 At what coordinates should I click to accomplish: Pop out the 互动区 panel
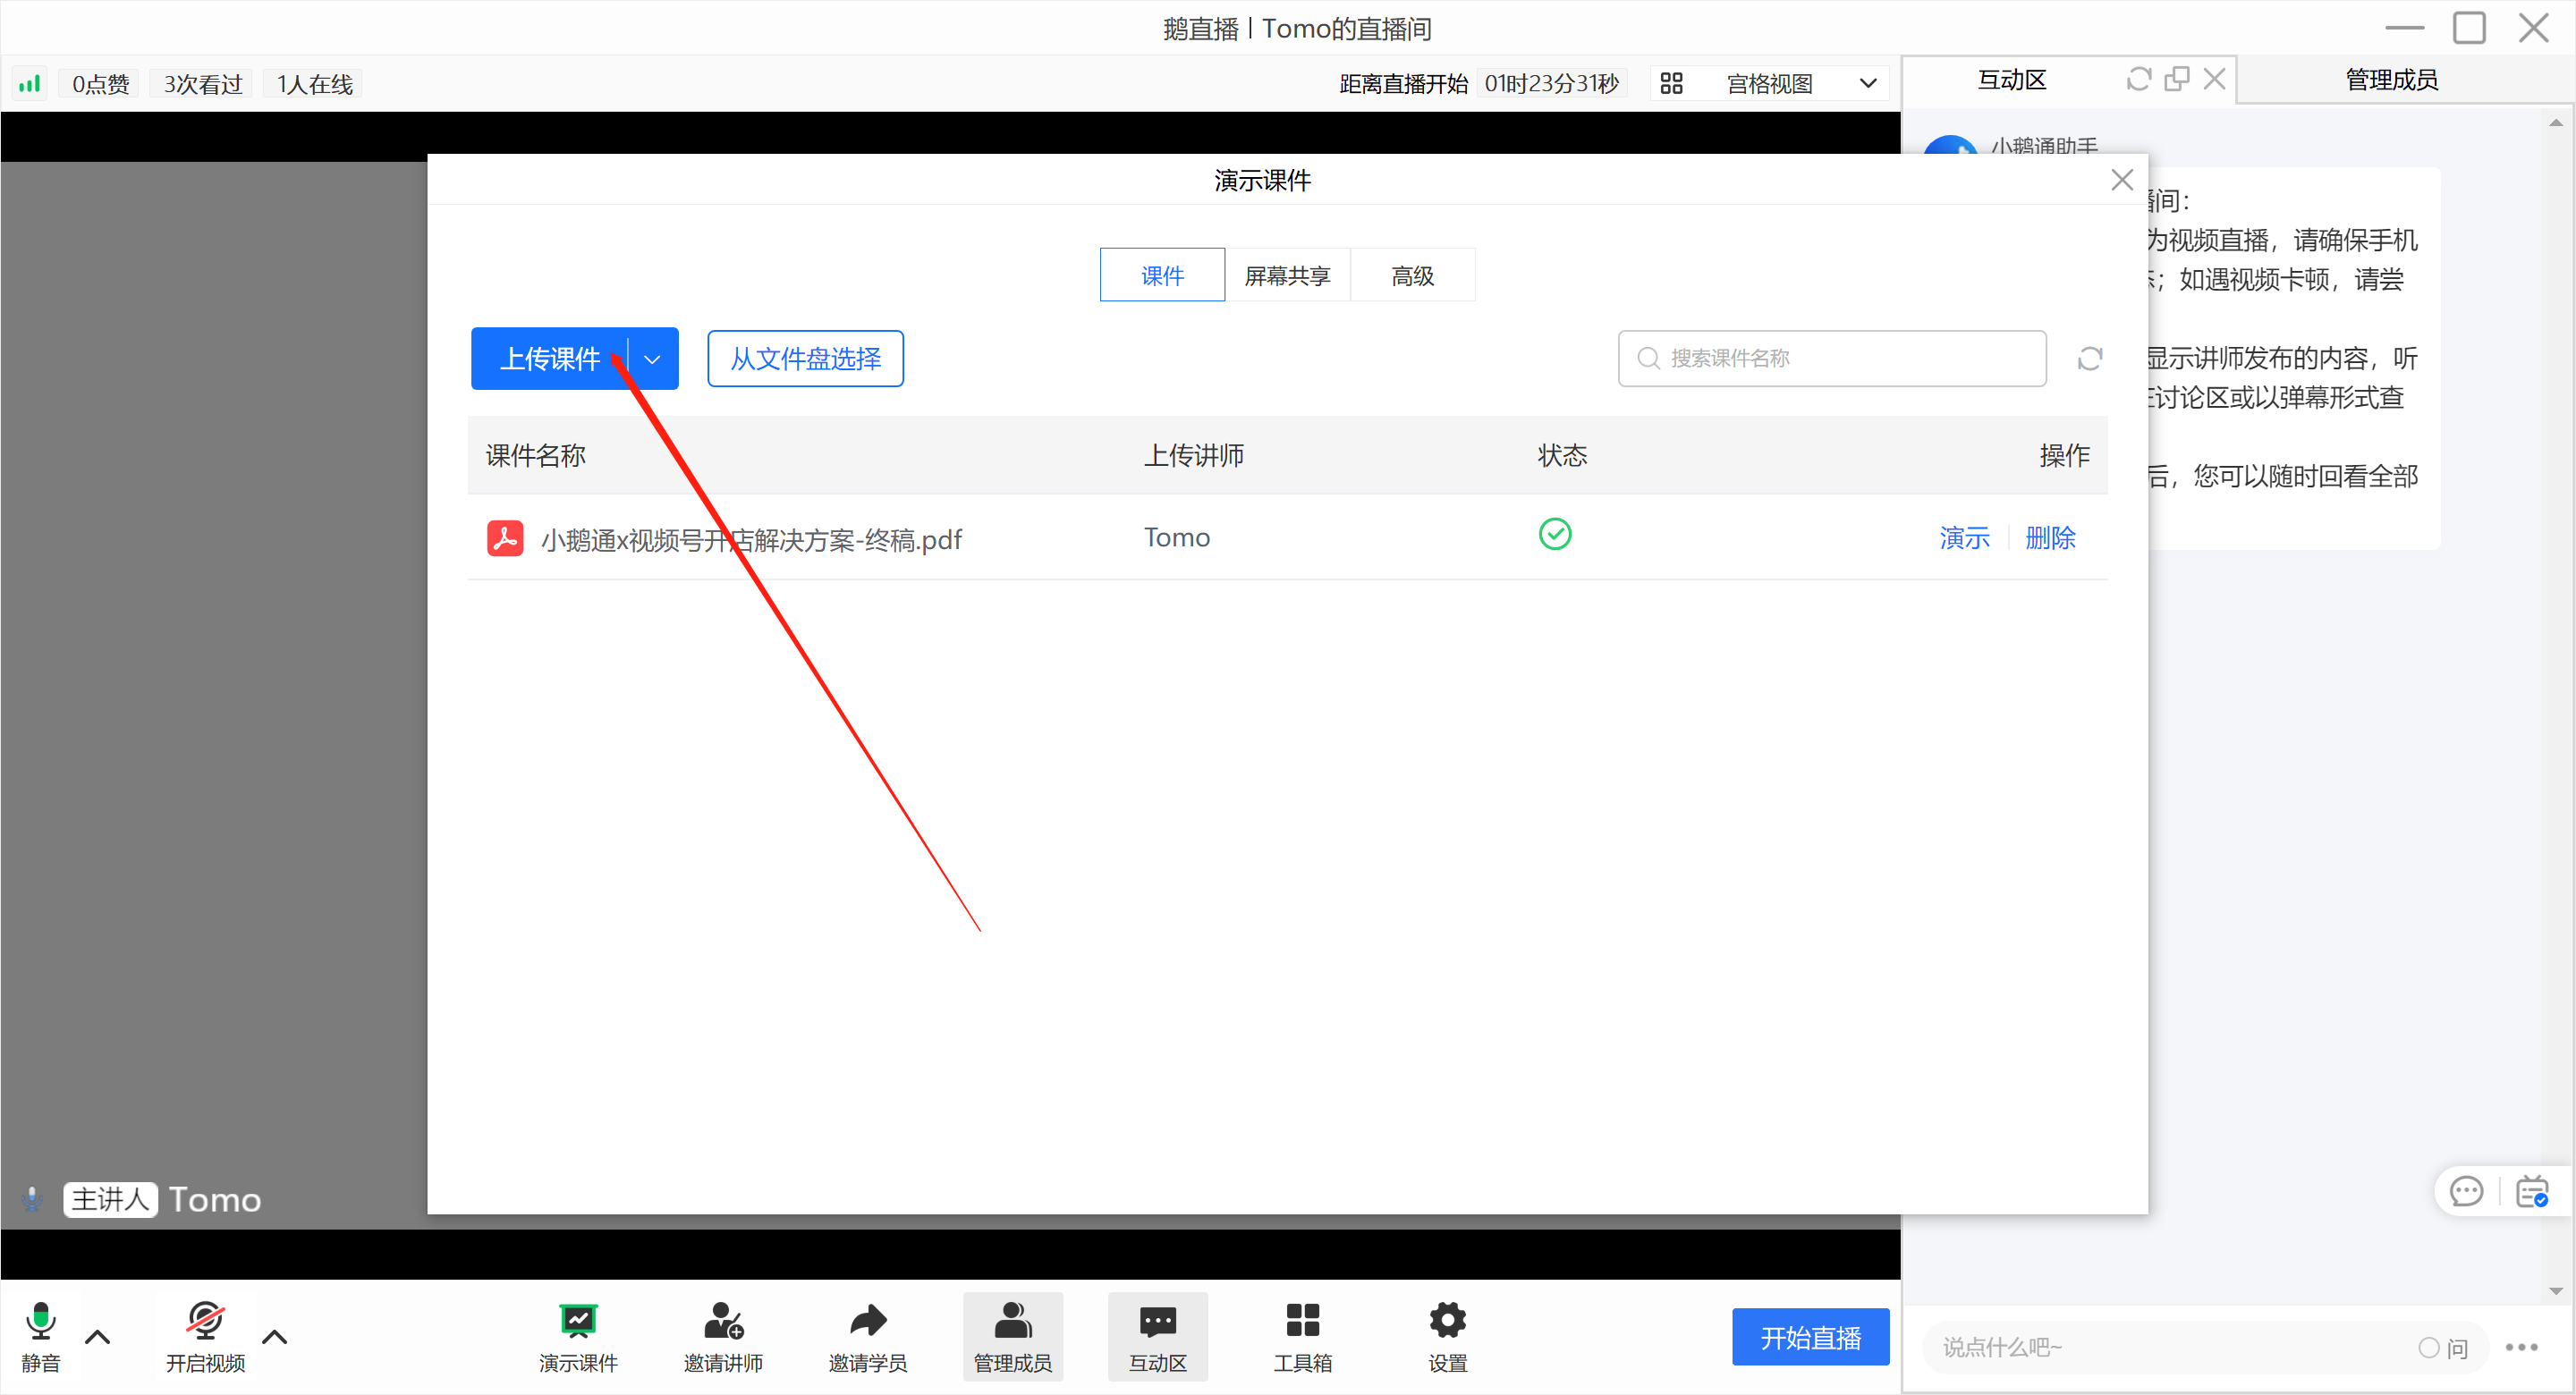[2176, 79]
